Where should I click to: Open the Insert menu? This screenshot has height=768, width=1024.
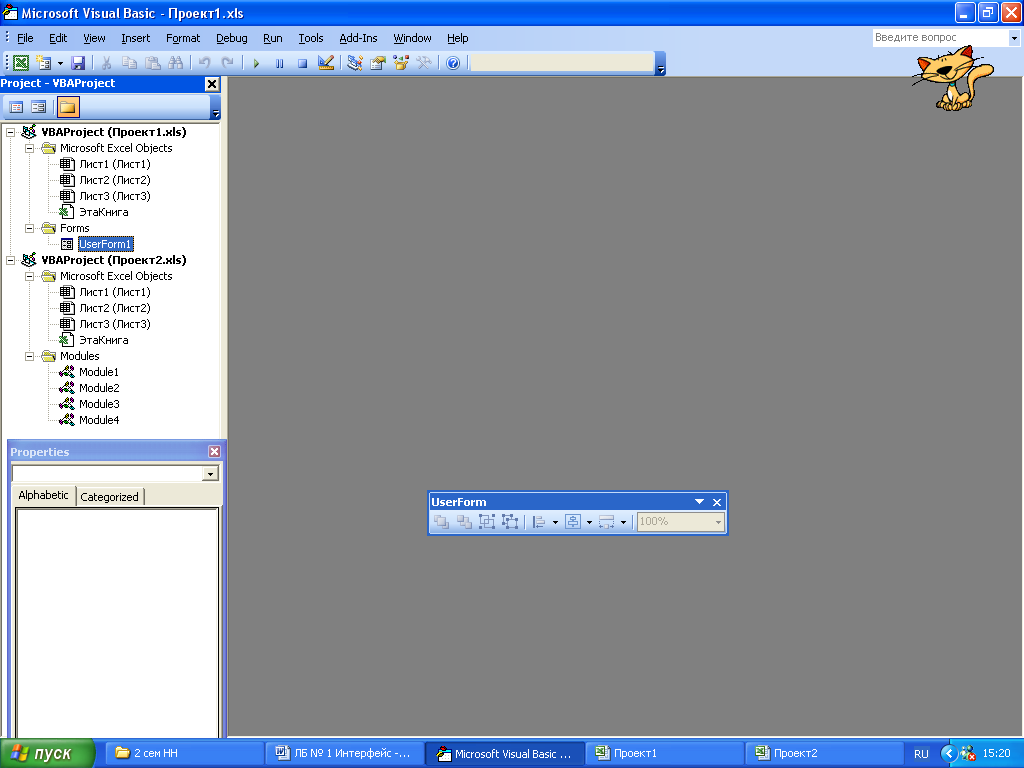135,39
